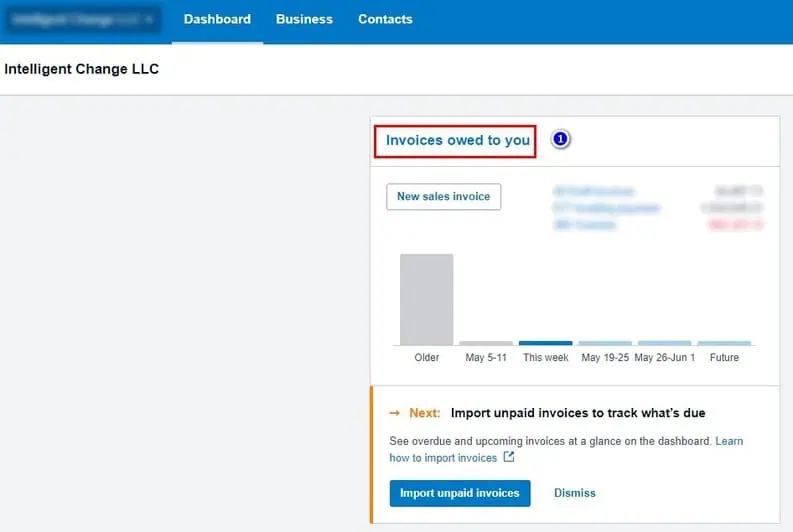Click the Import unpaid invoices button
793x532 pixels.
click(460, 493)
